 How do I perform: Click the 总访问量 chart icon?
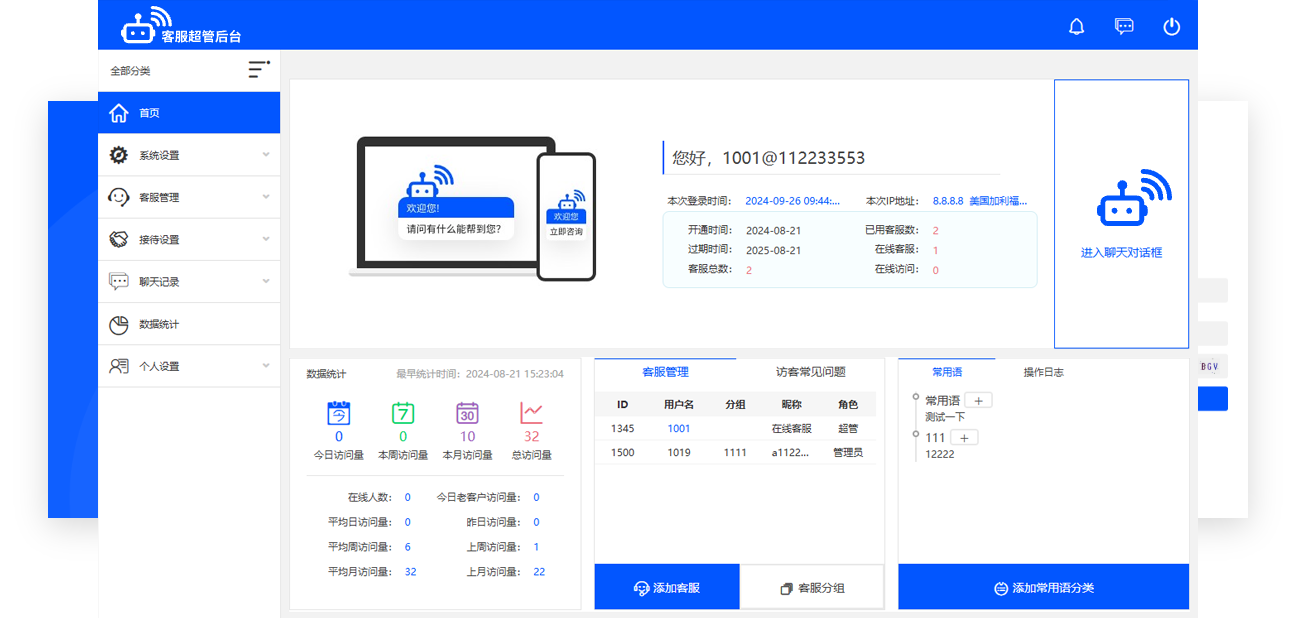[x=531, y=413]
